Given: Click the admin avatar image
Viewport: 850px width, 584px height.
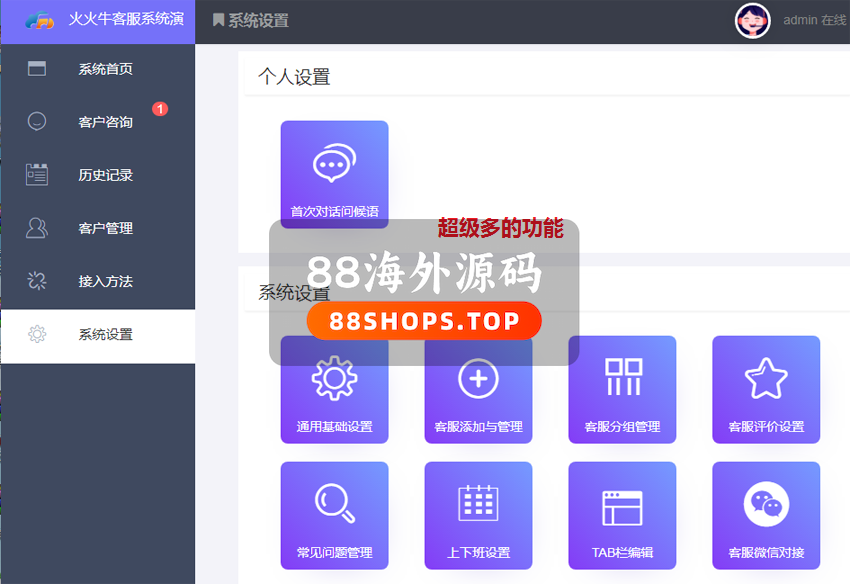Looking at the screenshot, I should click(752, 20).
